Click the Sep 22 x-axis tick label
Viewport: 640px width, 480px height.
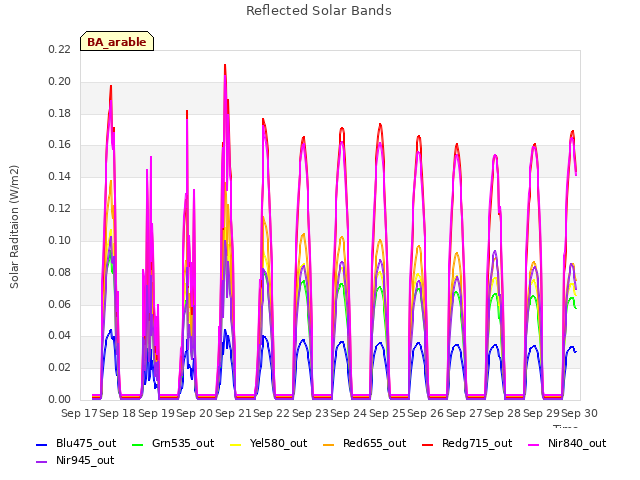tap(271, 413)
